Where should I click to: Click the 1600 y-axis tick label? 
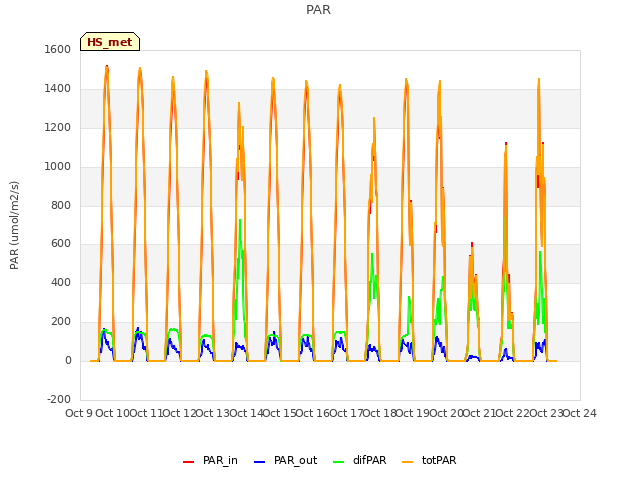(x=58, y=49)
